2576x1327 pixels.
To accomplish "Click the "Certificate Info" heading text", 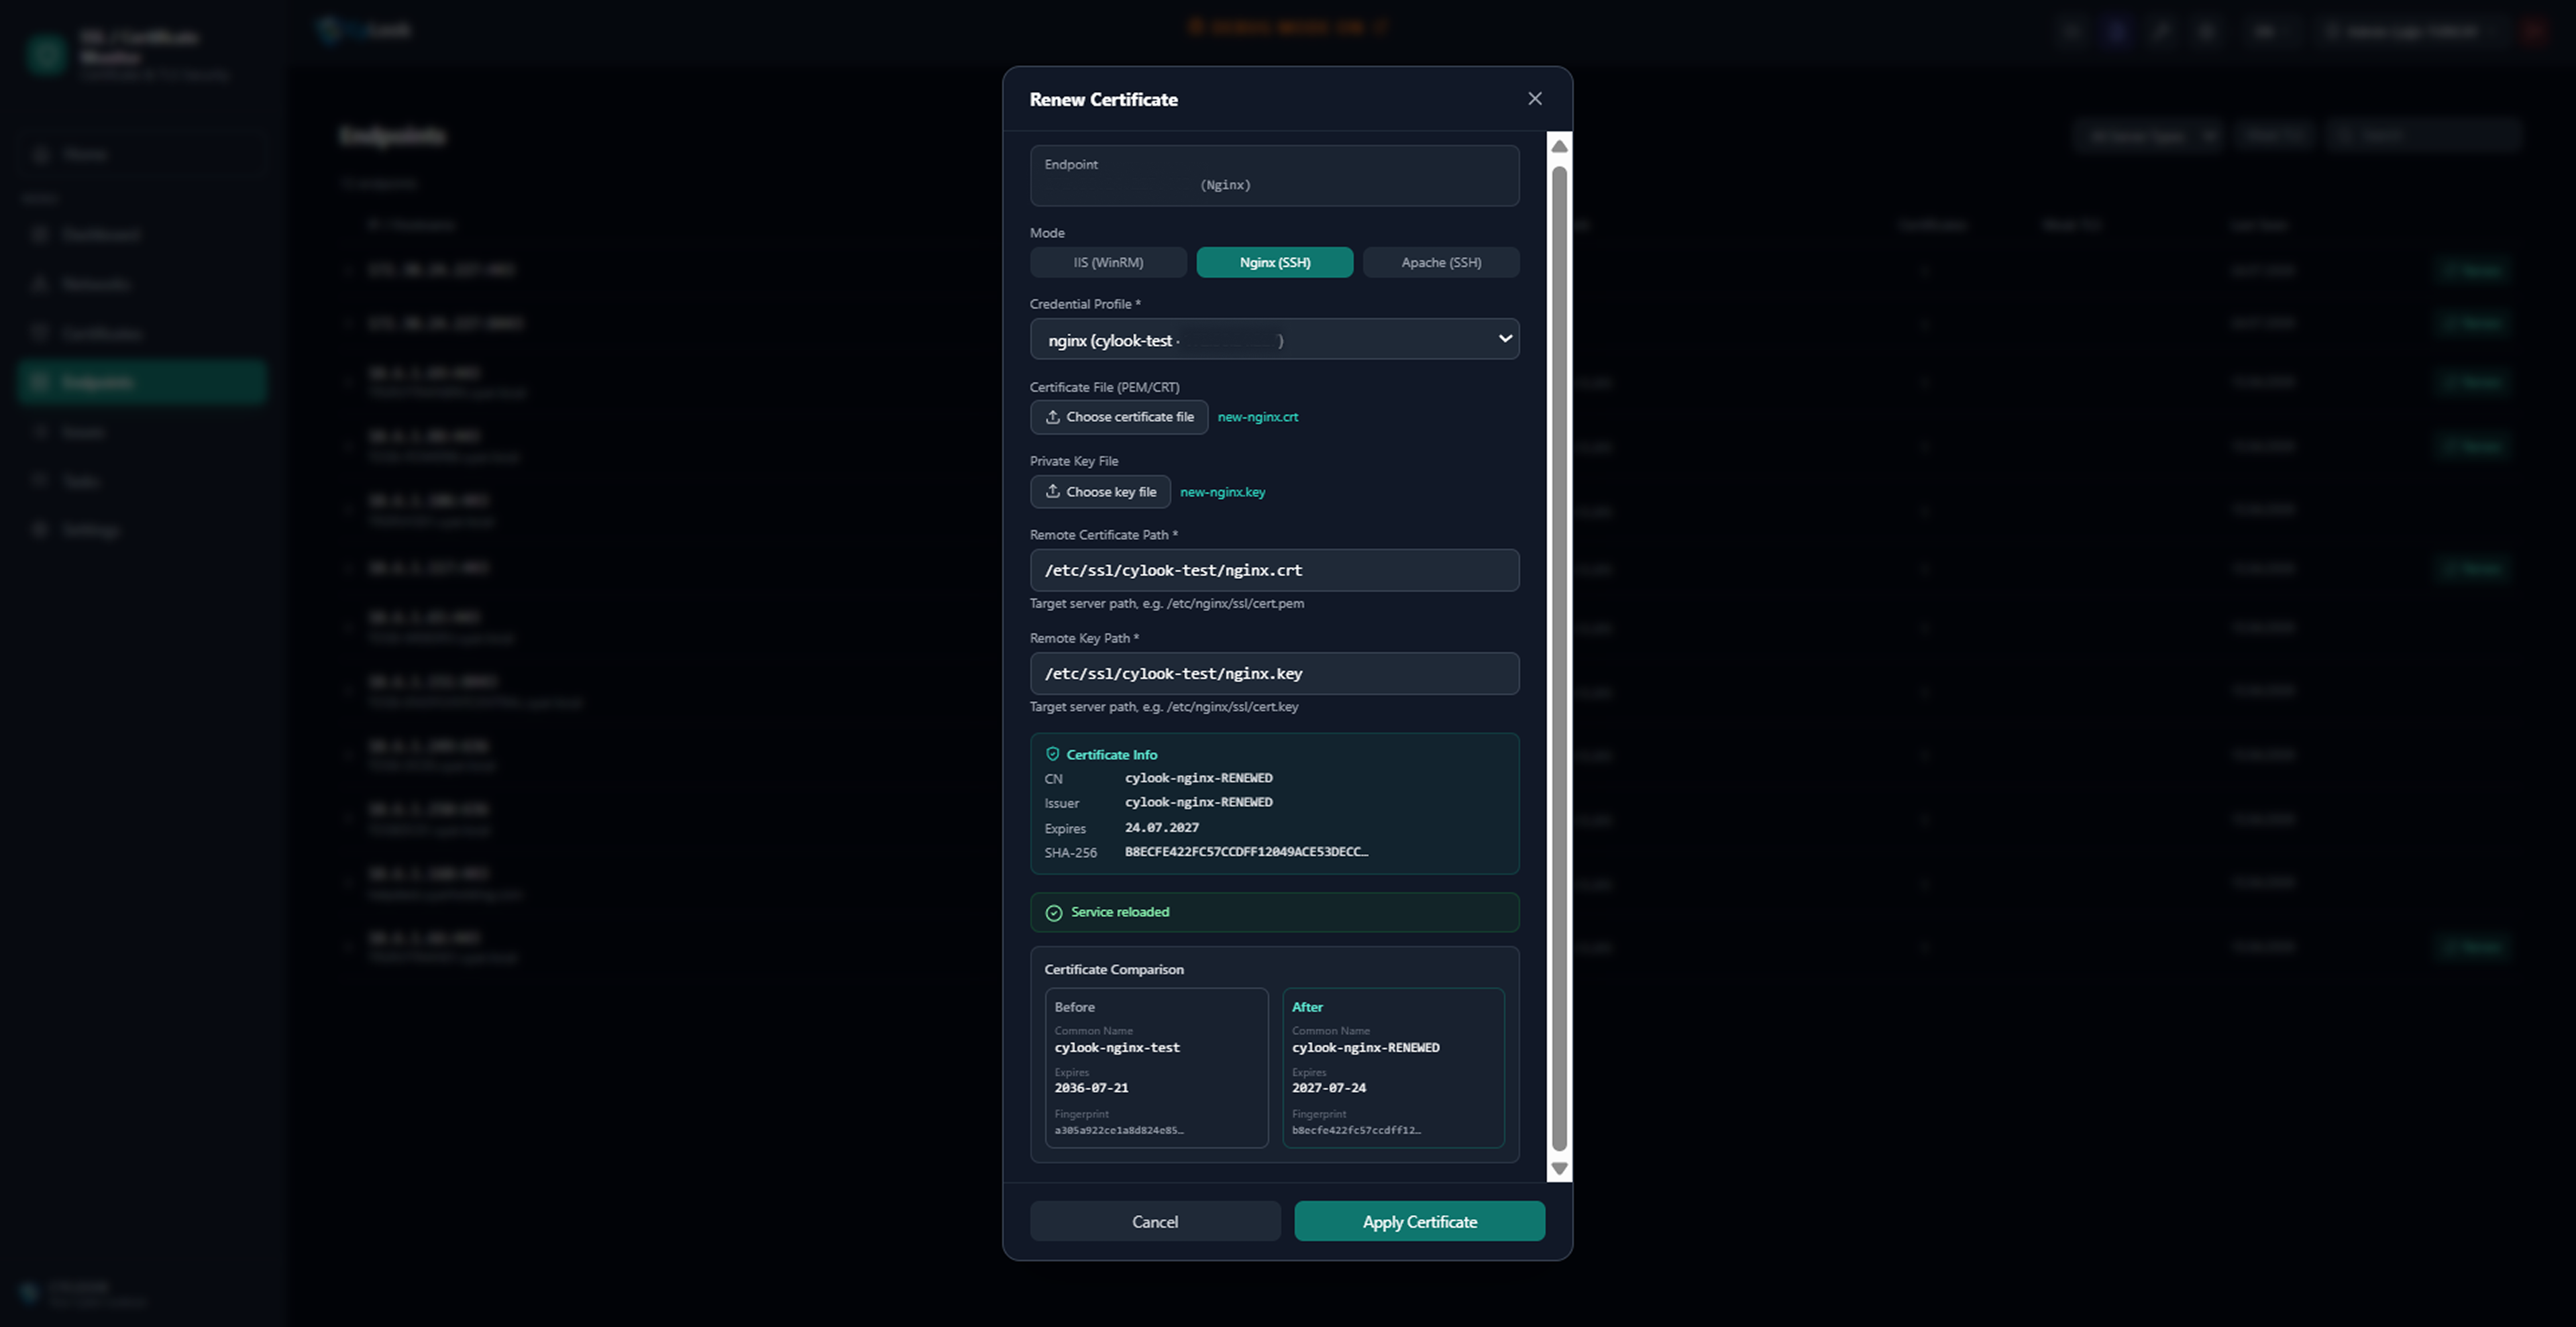I will (x=1112, y=755).
